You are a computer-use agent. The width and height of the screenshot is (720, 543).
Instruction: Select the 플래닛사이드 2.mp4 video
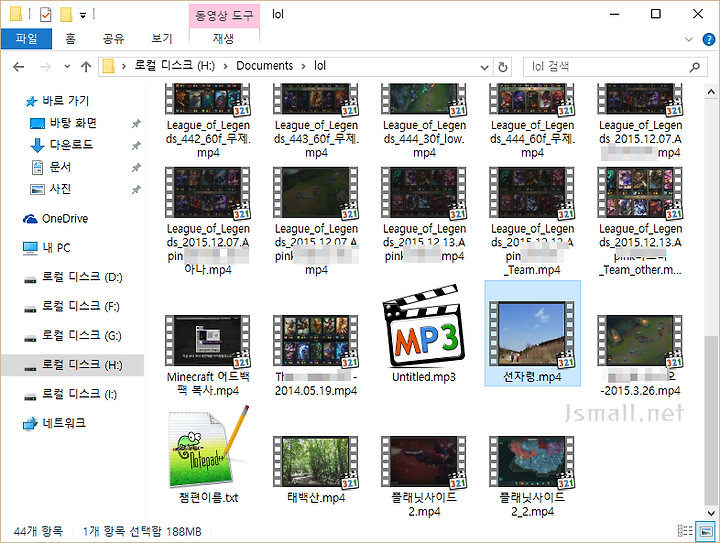424,476
